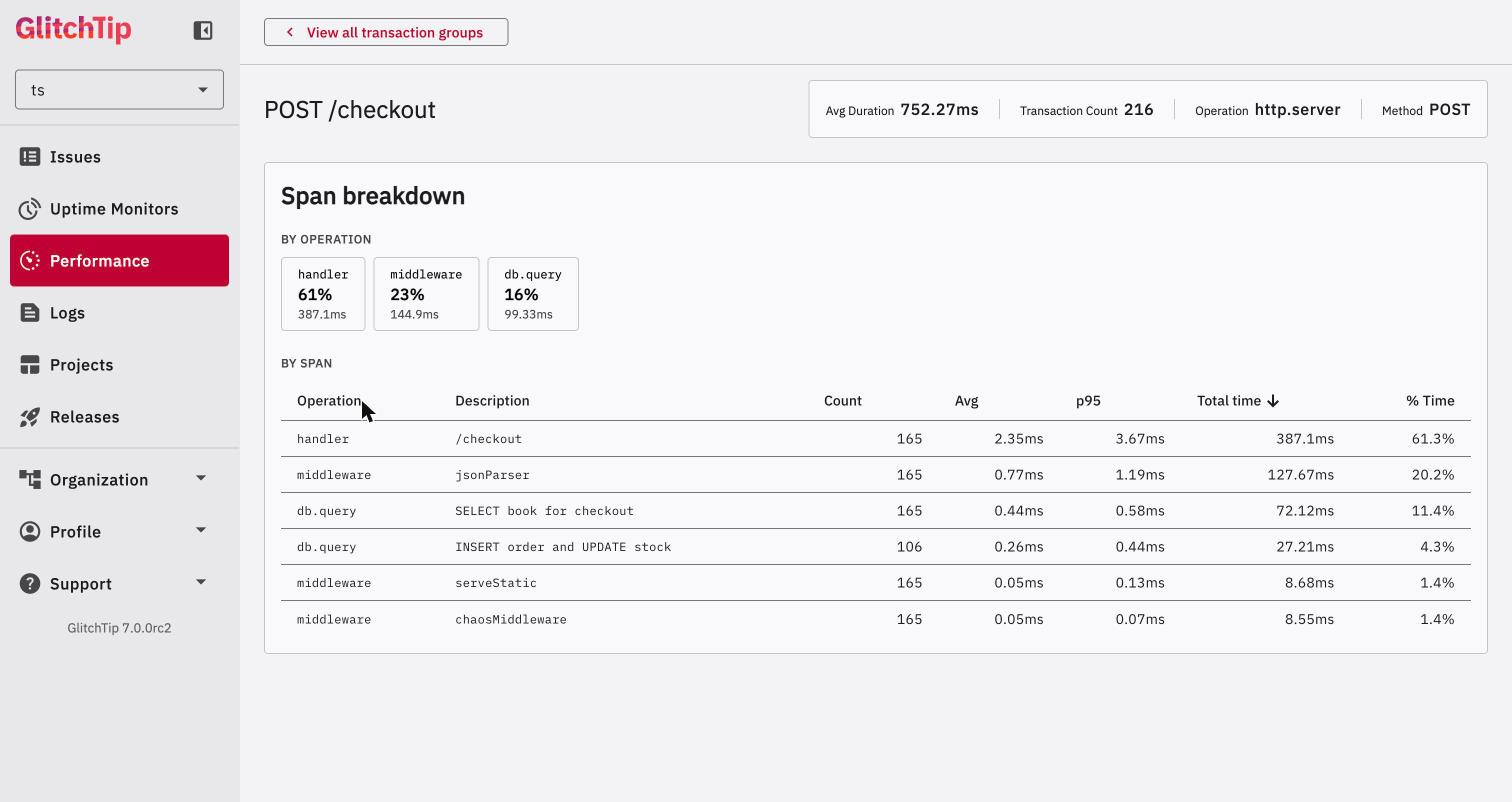Viewport: 1512px width, 802px height.
Task: Click the jsonParser span row
Action: pyautogui.click(x=876, y=475)
